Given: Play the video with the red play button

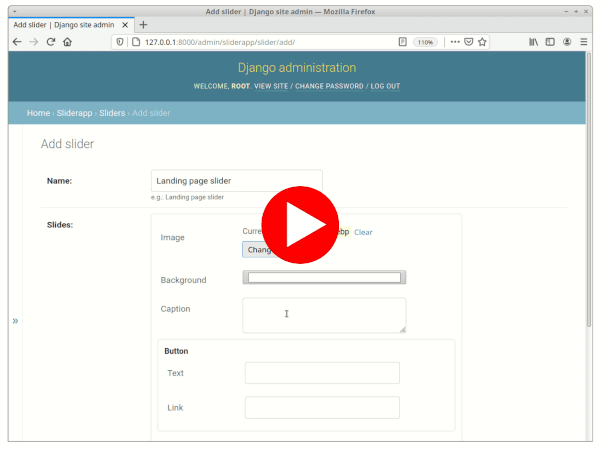Looking at the screenshot, I should click(300, 225).
